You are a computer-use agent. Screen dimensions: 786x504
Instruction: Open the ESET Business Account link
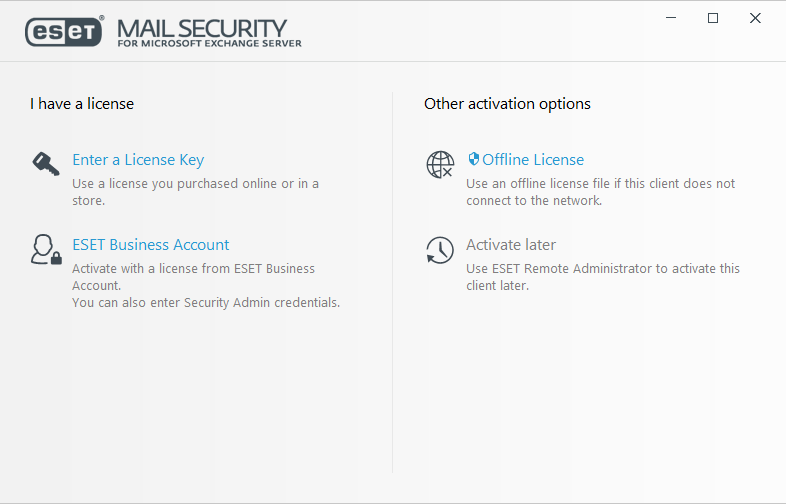[150, 245]
